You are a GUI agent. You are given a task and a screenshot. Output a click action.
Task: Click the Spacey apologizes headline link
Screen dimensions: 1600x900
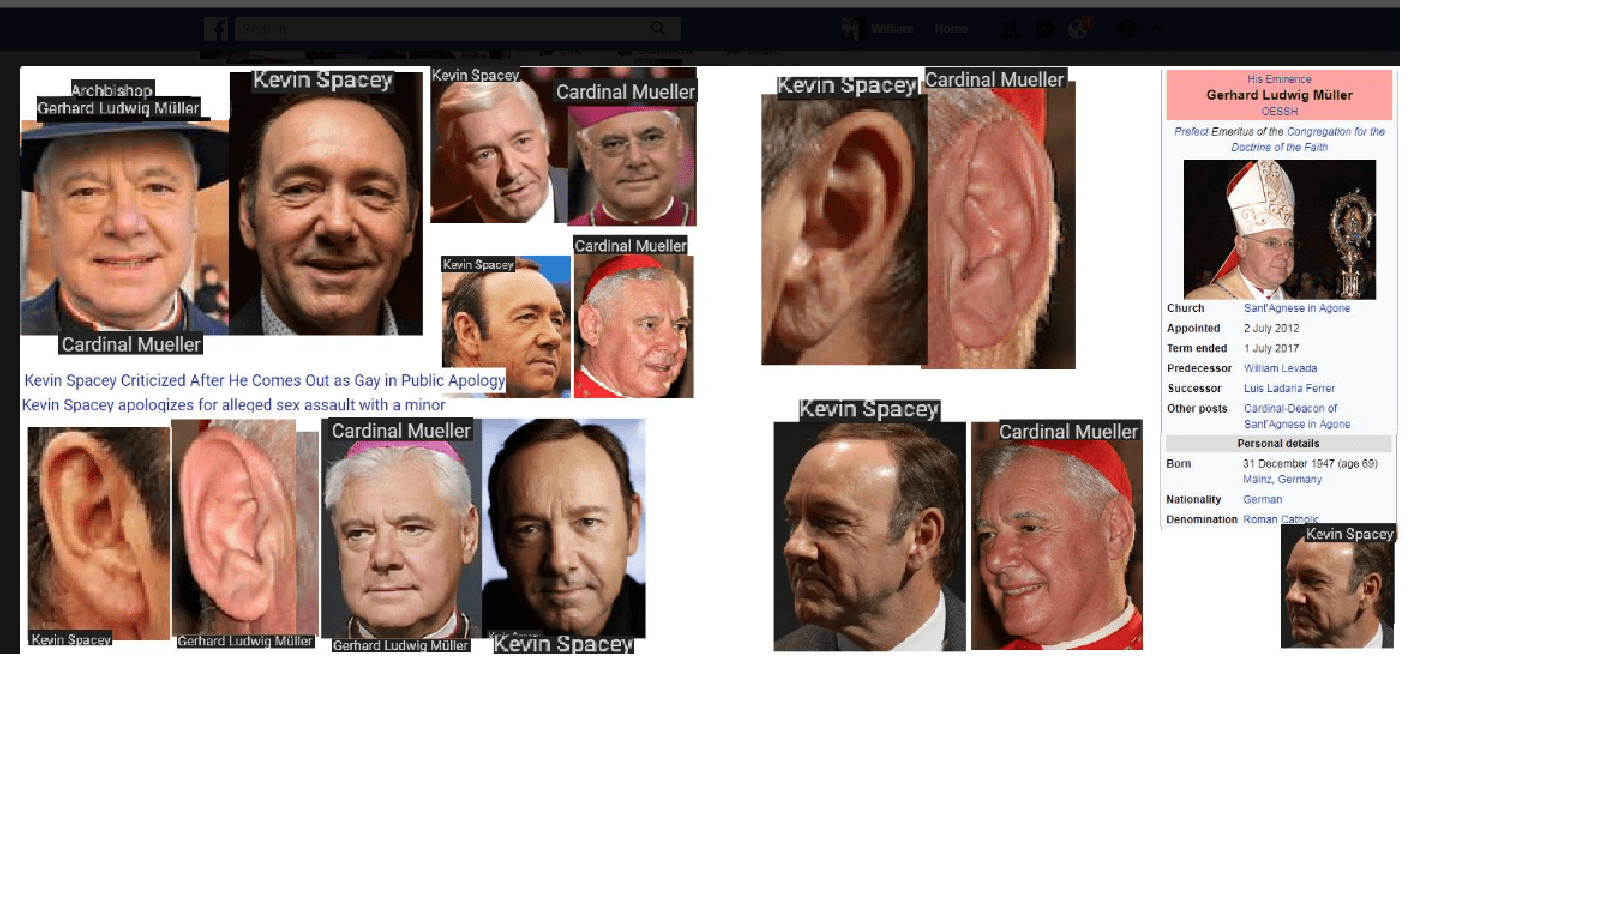(233, 405)
